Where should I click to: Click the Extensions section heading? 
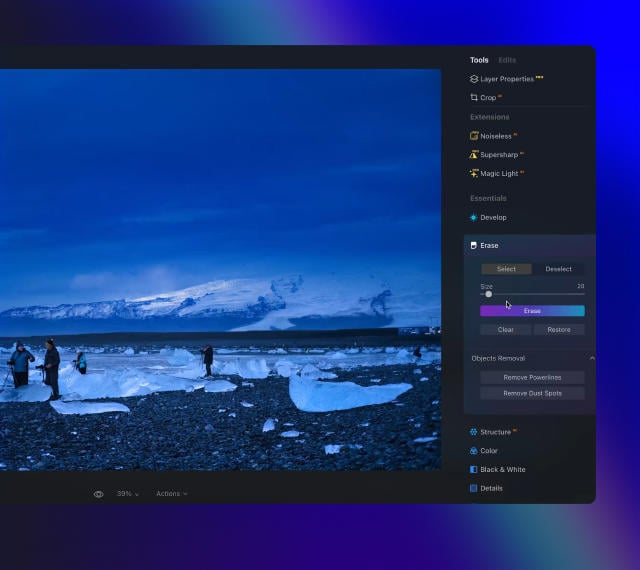pyautogui.click(x=489, y=117)
